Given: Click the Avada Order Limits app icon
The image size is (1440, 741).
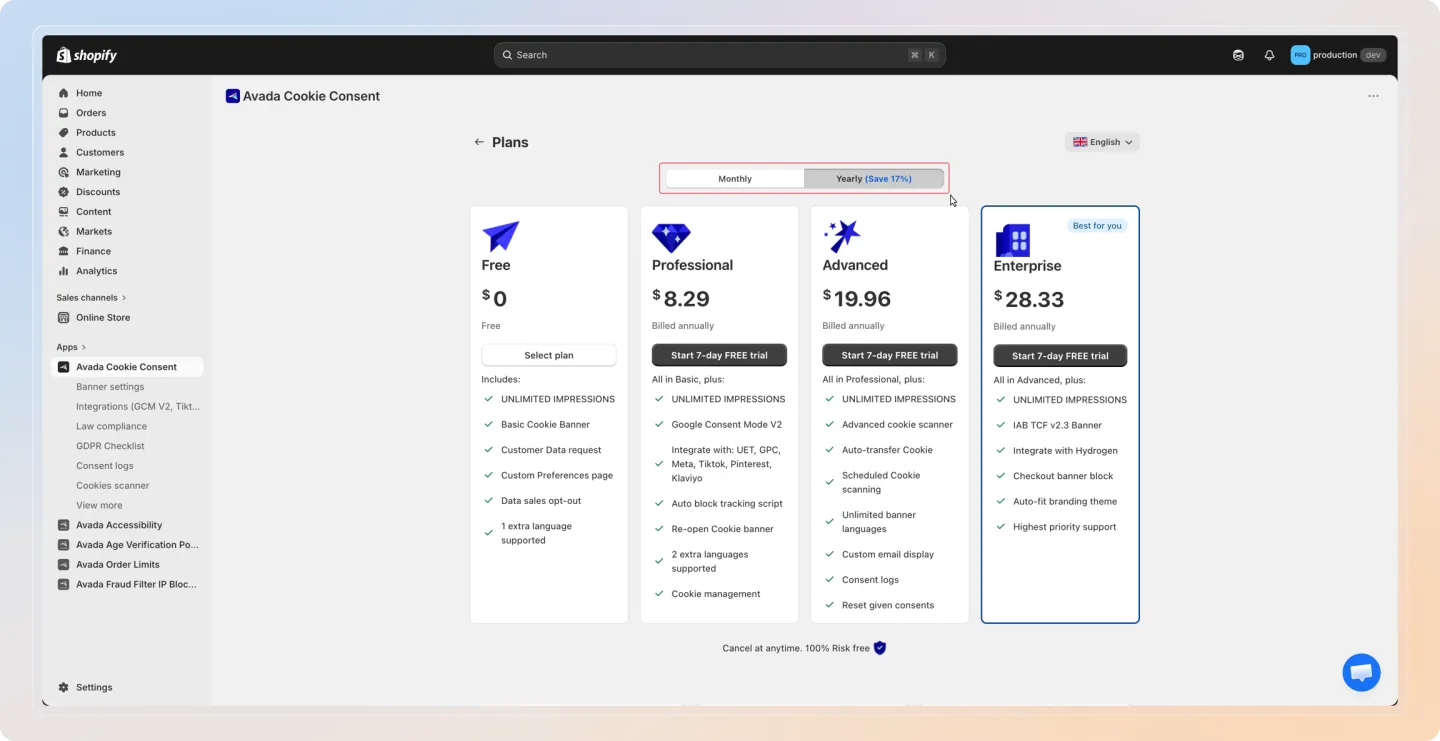Looking at the screenshot, I should (x=64, y=565).
